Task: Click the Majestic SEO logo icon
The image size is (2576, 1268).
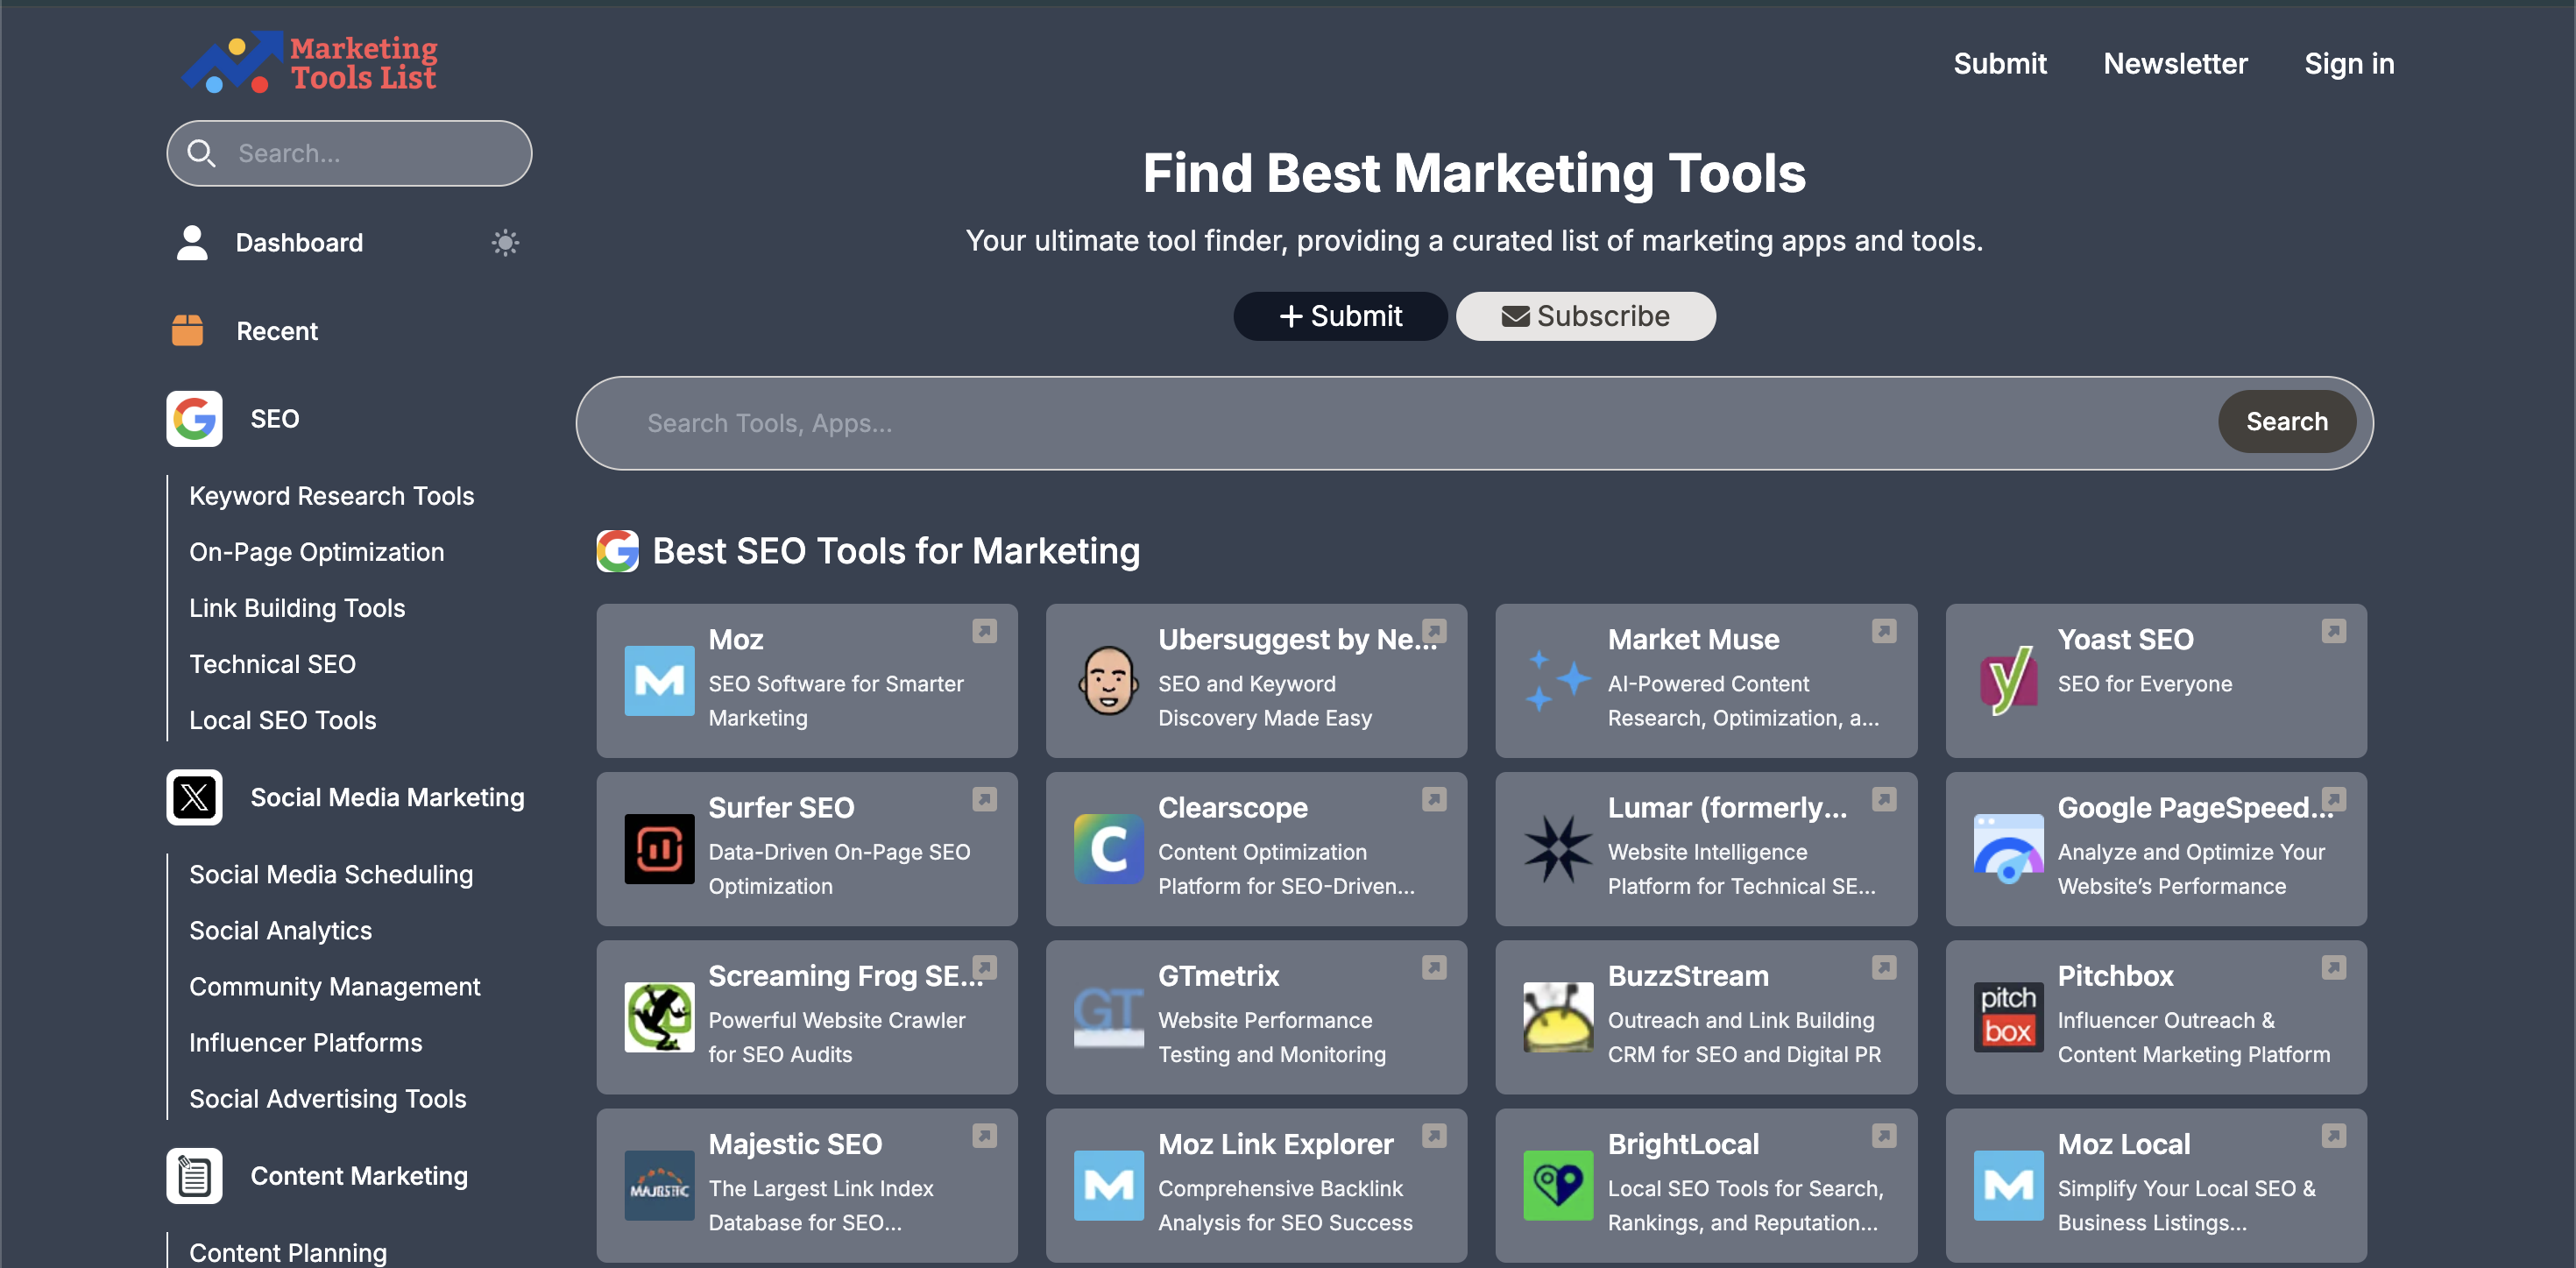Action: [659, 1186]
